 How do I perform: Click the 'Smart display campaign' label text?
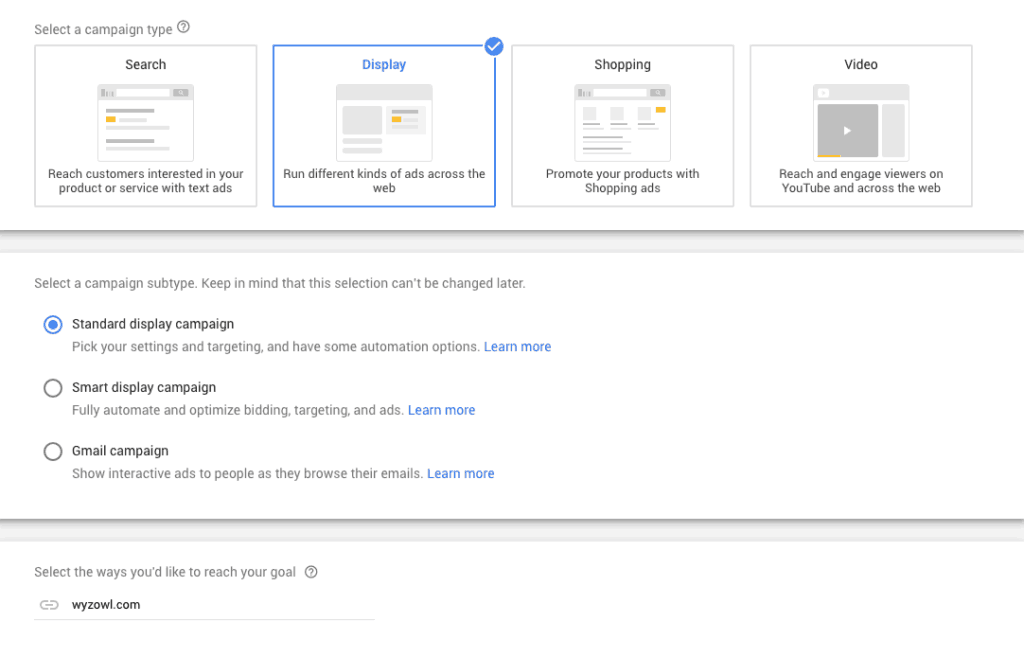[x=144, y=387]
